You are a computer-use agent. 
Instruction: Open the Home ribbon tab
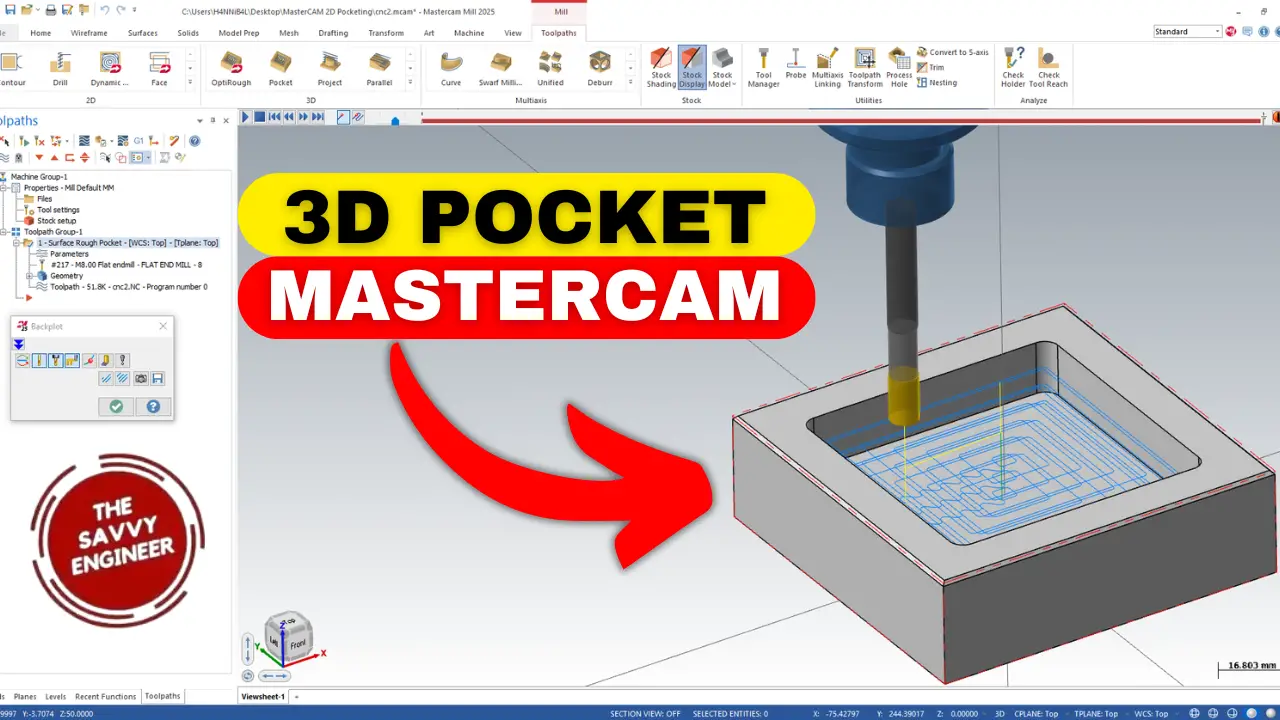click(x=41, y=33)
